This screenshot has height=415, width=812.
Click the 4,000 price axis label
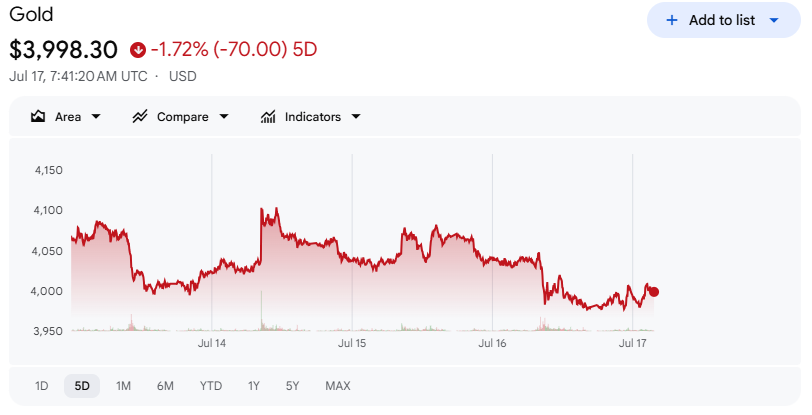coord(47,291)
